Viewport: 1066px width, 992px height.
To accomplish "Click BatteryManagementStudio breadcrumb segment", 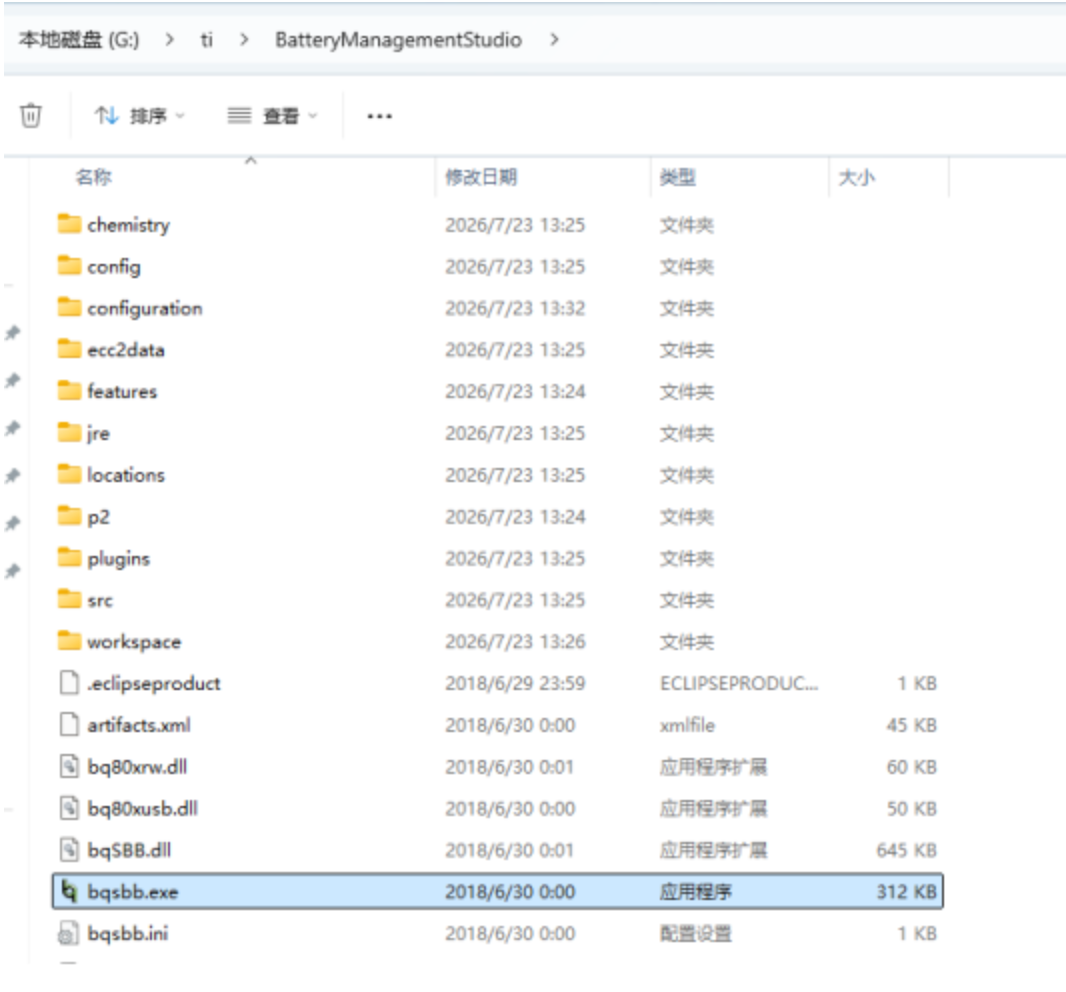I will [398, 40].
